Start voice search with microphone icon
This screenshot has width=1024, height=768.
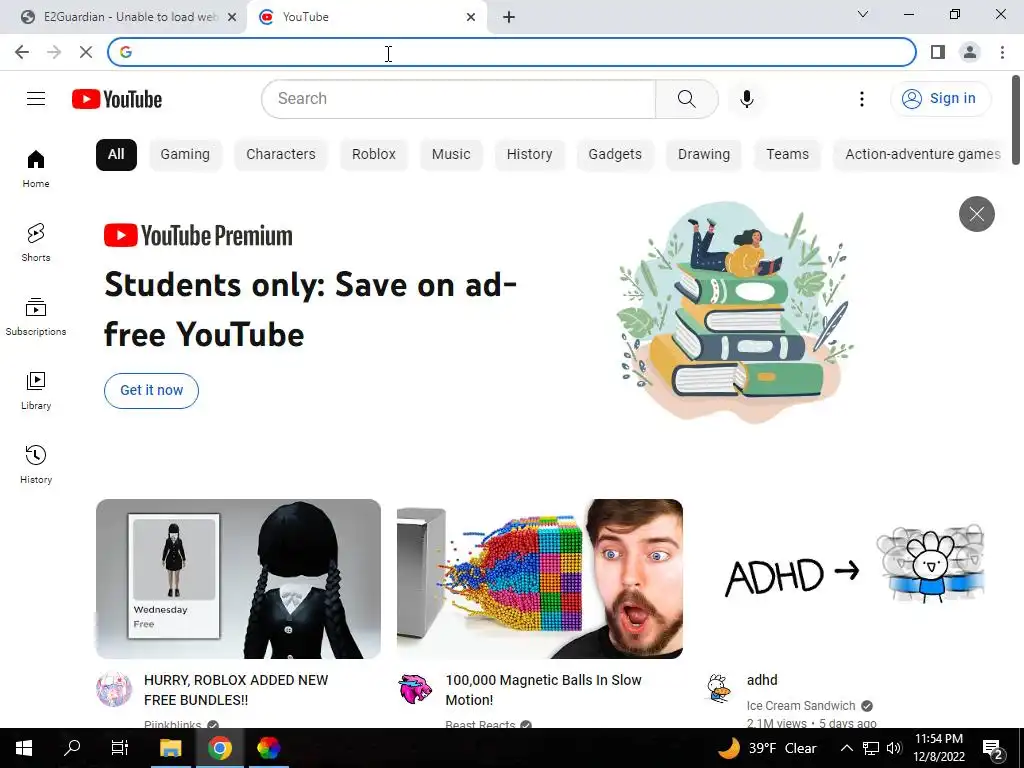[x=746, y=99]
